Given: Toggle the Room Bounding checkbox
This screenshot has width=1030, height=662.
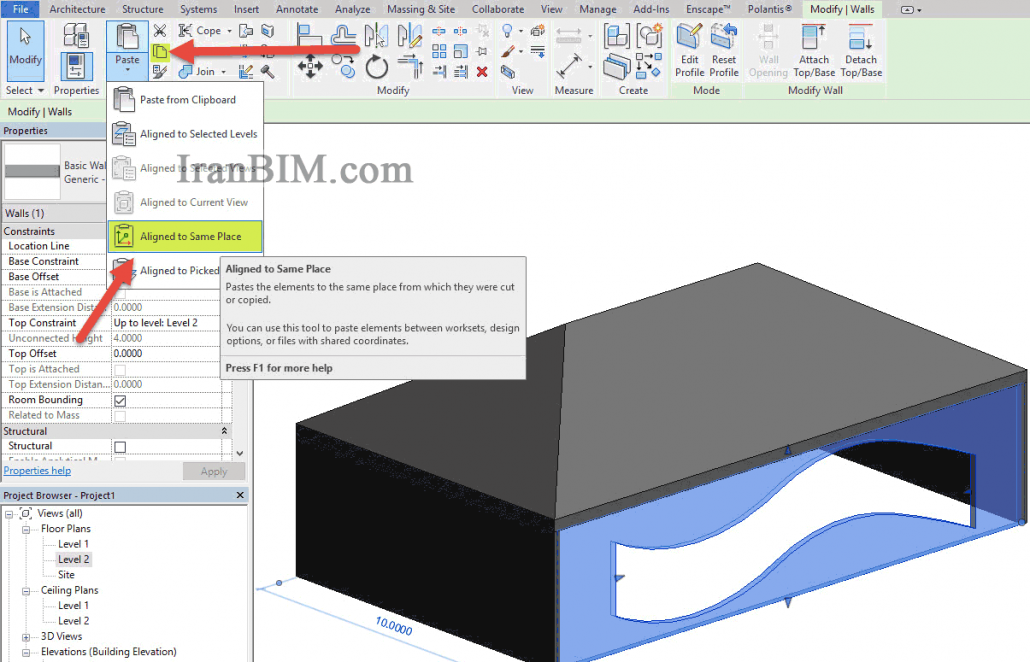Looking at the screenshot, I should 120,399.
